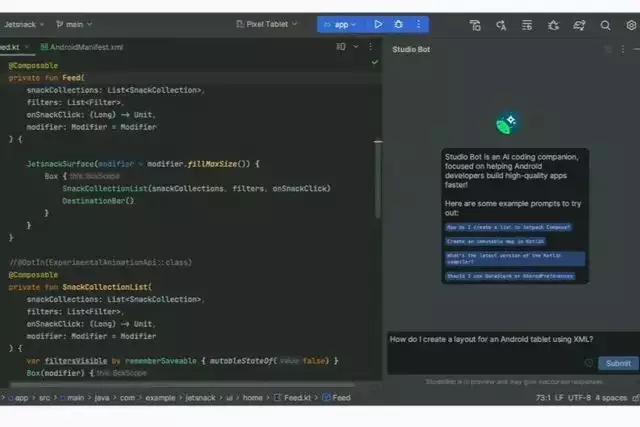Click the src breadcrumb
640x427 pixels.
(x=44, y=398)
